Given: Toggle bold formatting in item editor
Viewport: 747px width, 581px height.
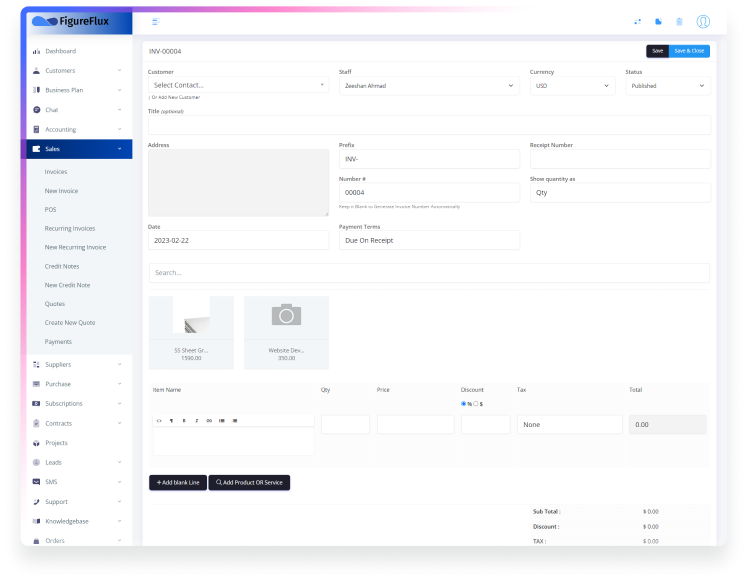Looking at the screenshot, I should pyautogui.click(x=183, y=421).
